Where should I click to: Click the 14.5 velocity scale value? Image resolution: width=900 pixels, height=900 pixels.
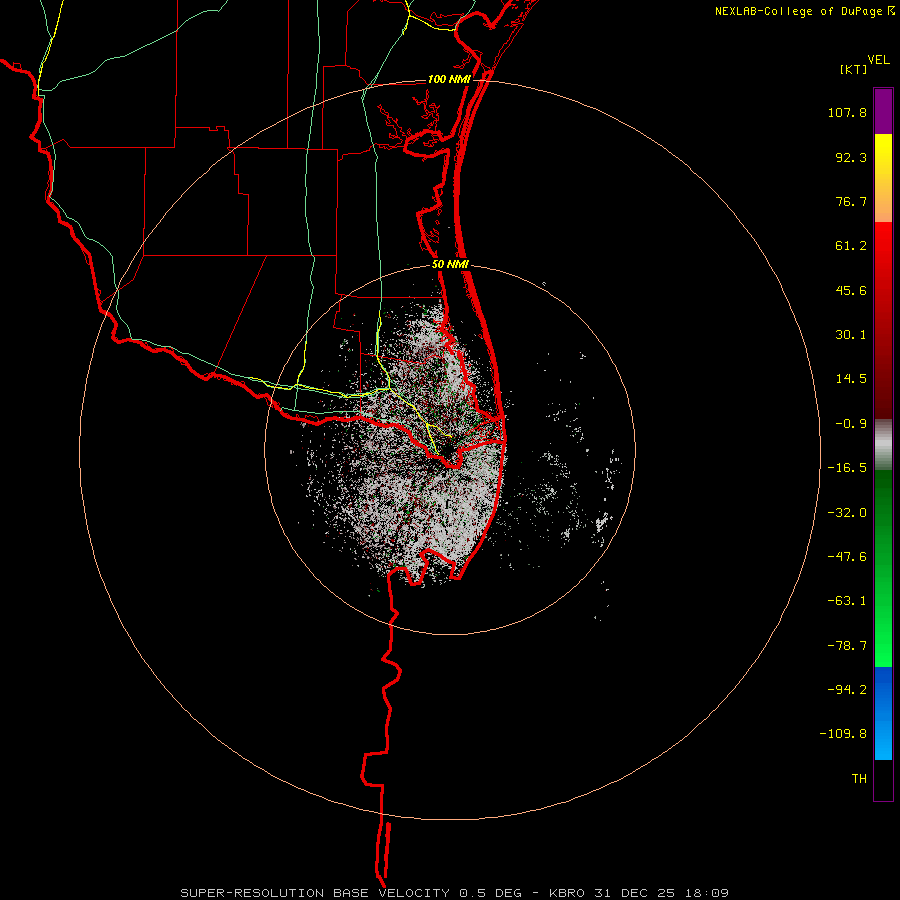851,379
